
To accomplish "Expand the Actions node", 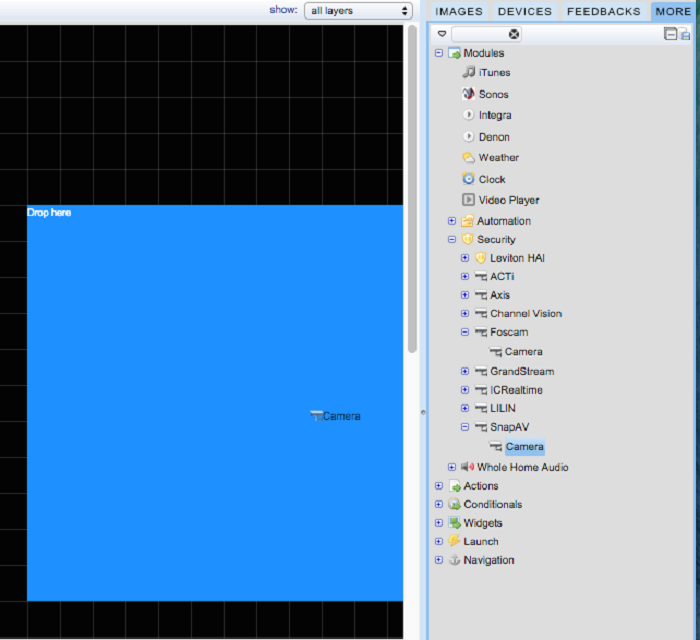I will [439, 486].
